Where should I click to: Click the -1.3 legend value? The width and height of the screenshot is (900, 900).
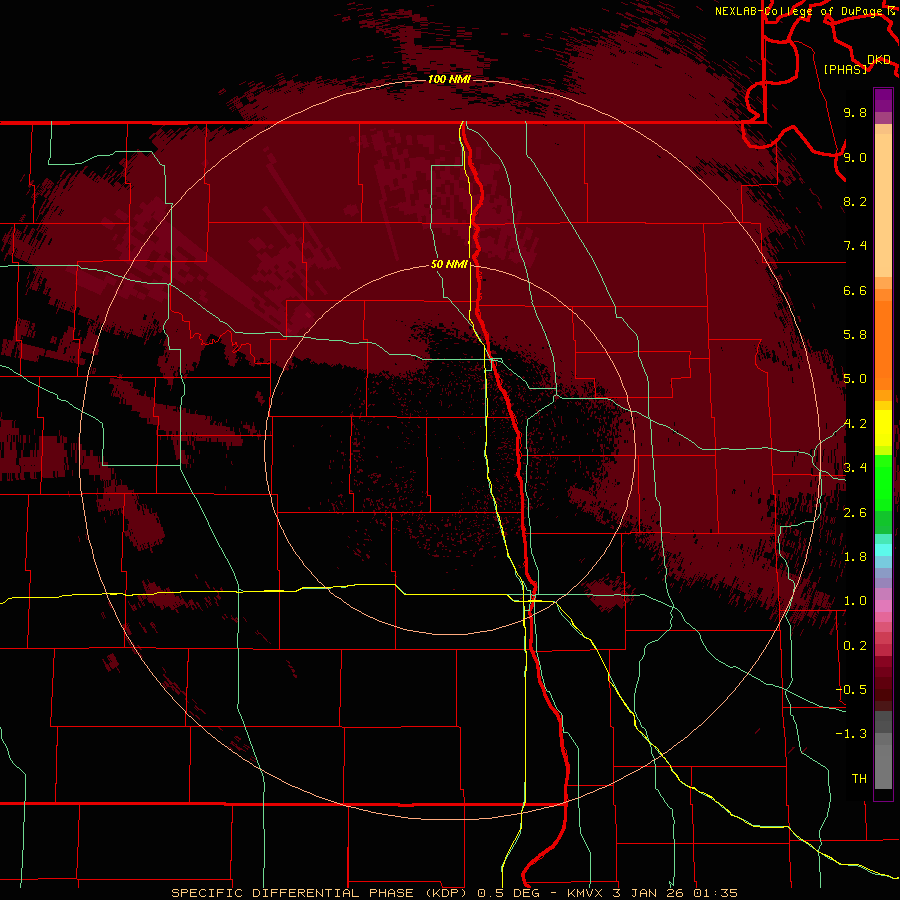pos(852,734)
